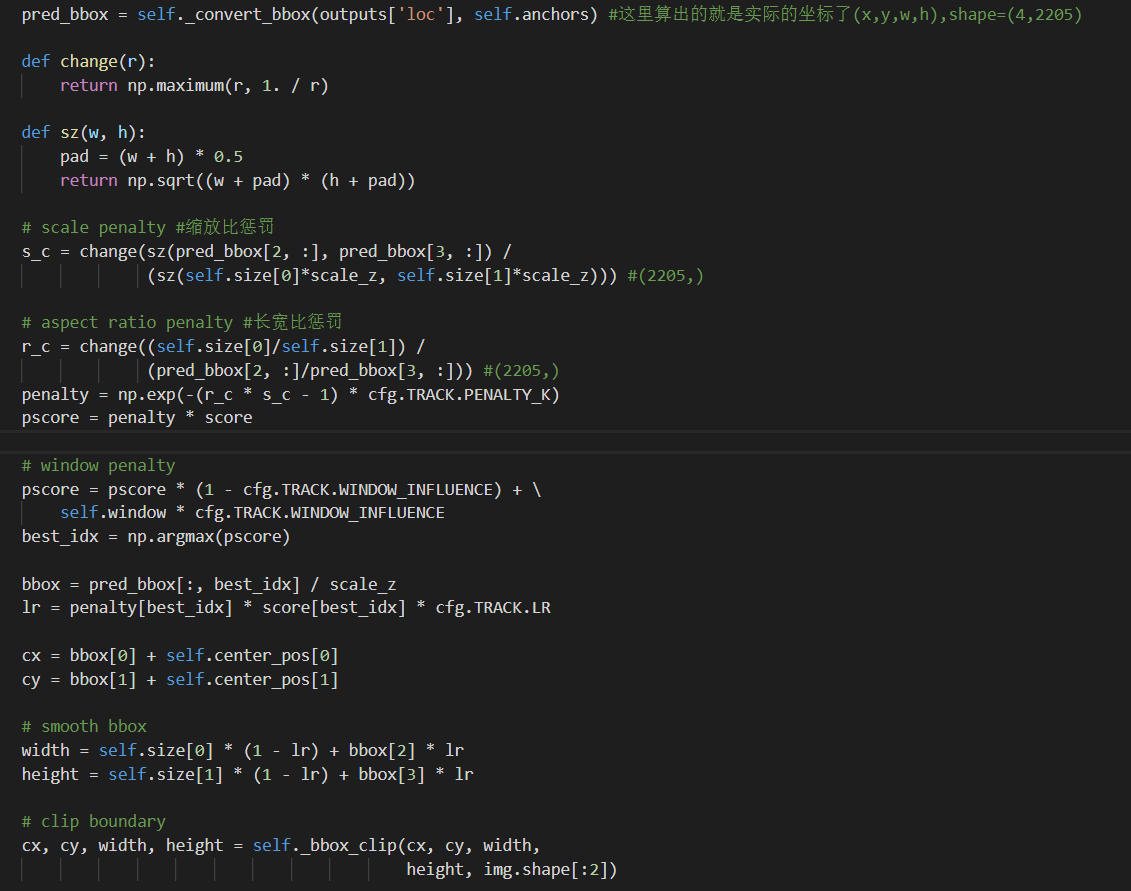Screen dimensions: 1131x891
Task: Click 'cy = bbox[1] + self.center_pos[1]' line
Action: click(x=180, y=680)
